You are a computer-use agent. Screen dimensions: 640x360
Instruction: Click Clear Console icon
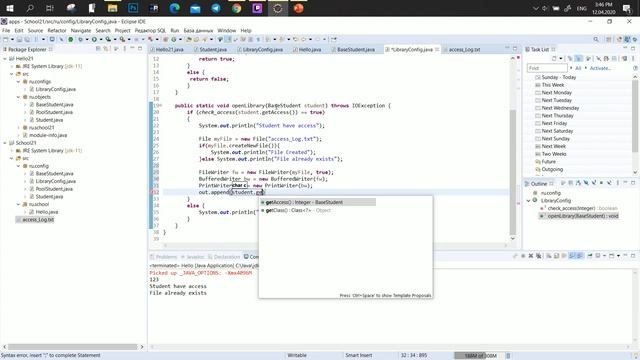pos(549,256)
